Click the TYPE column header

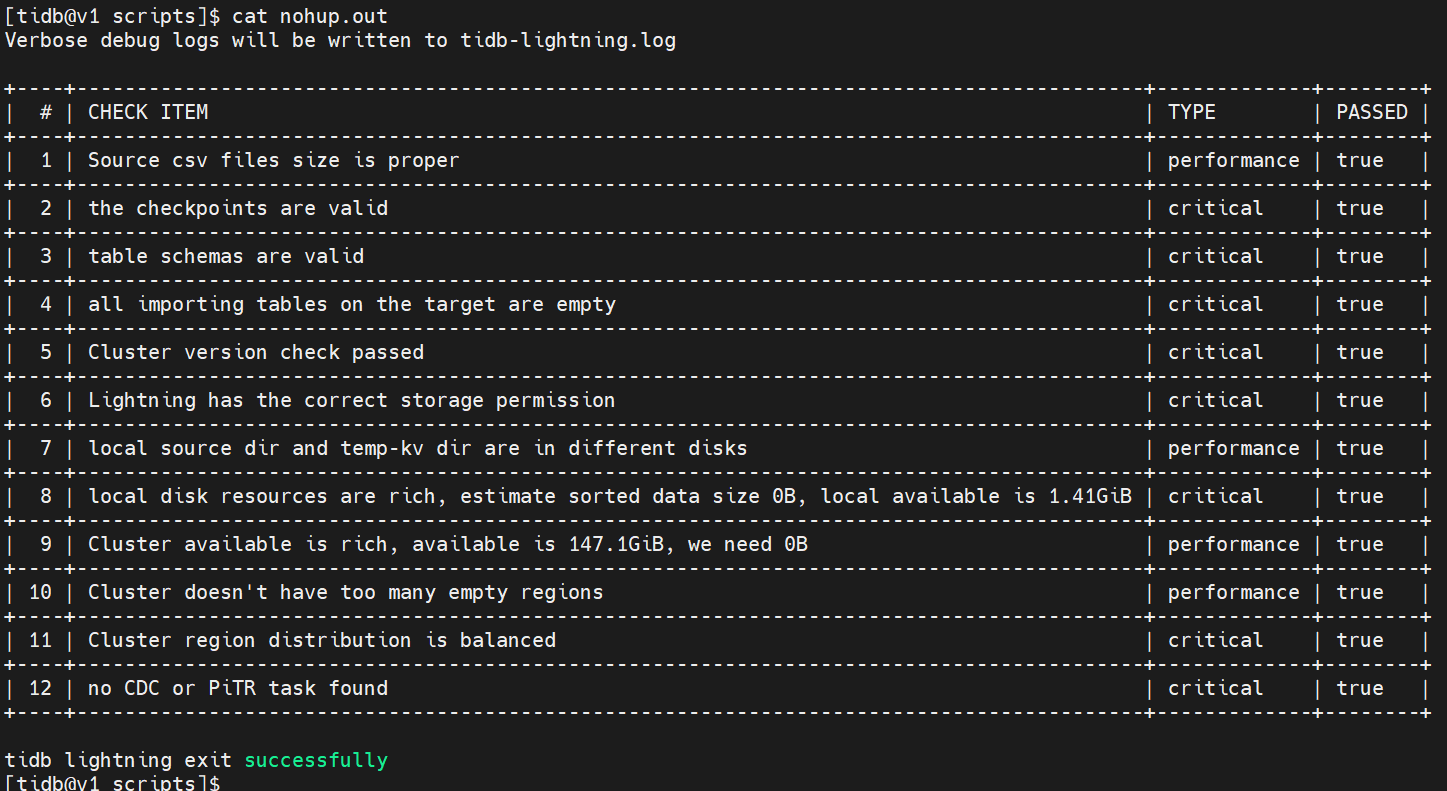pyautogui.click(x=1192, y=112)
